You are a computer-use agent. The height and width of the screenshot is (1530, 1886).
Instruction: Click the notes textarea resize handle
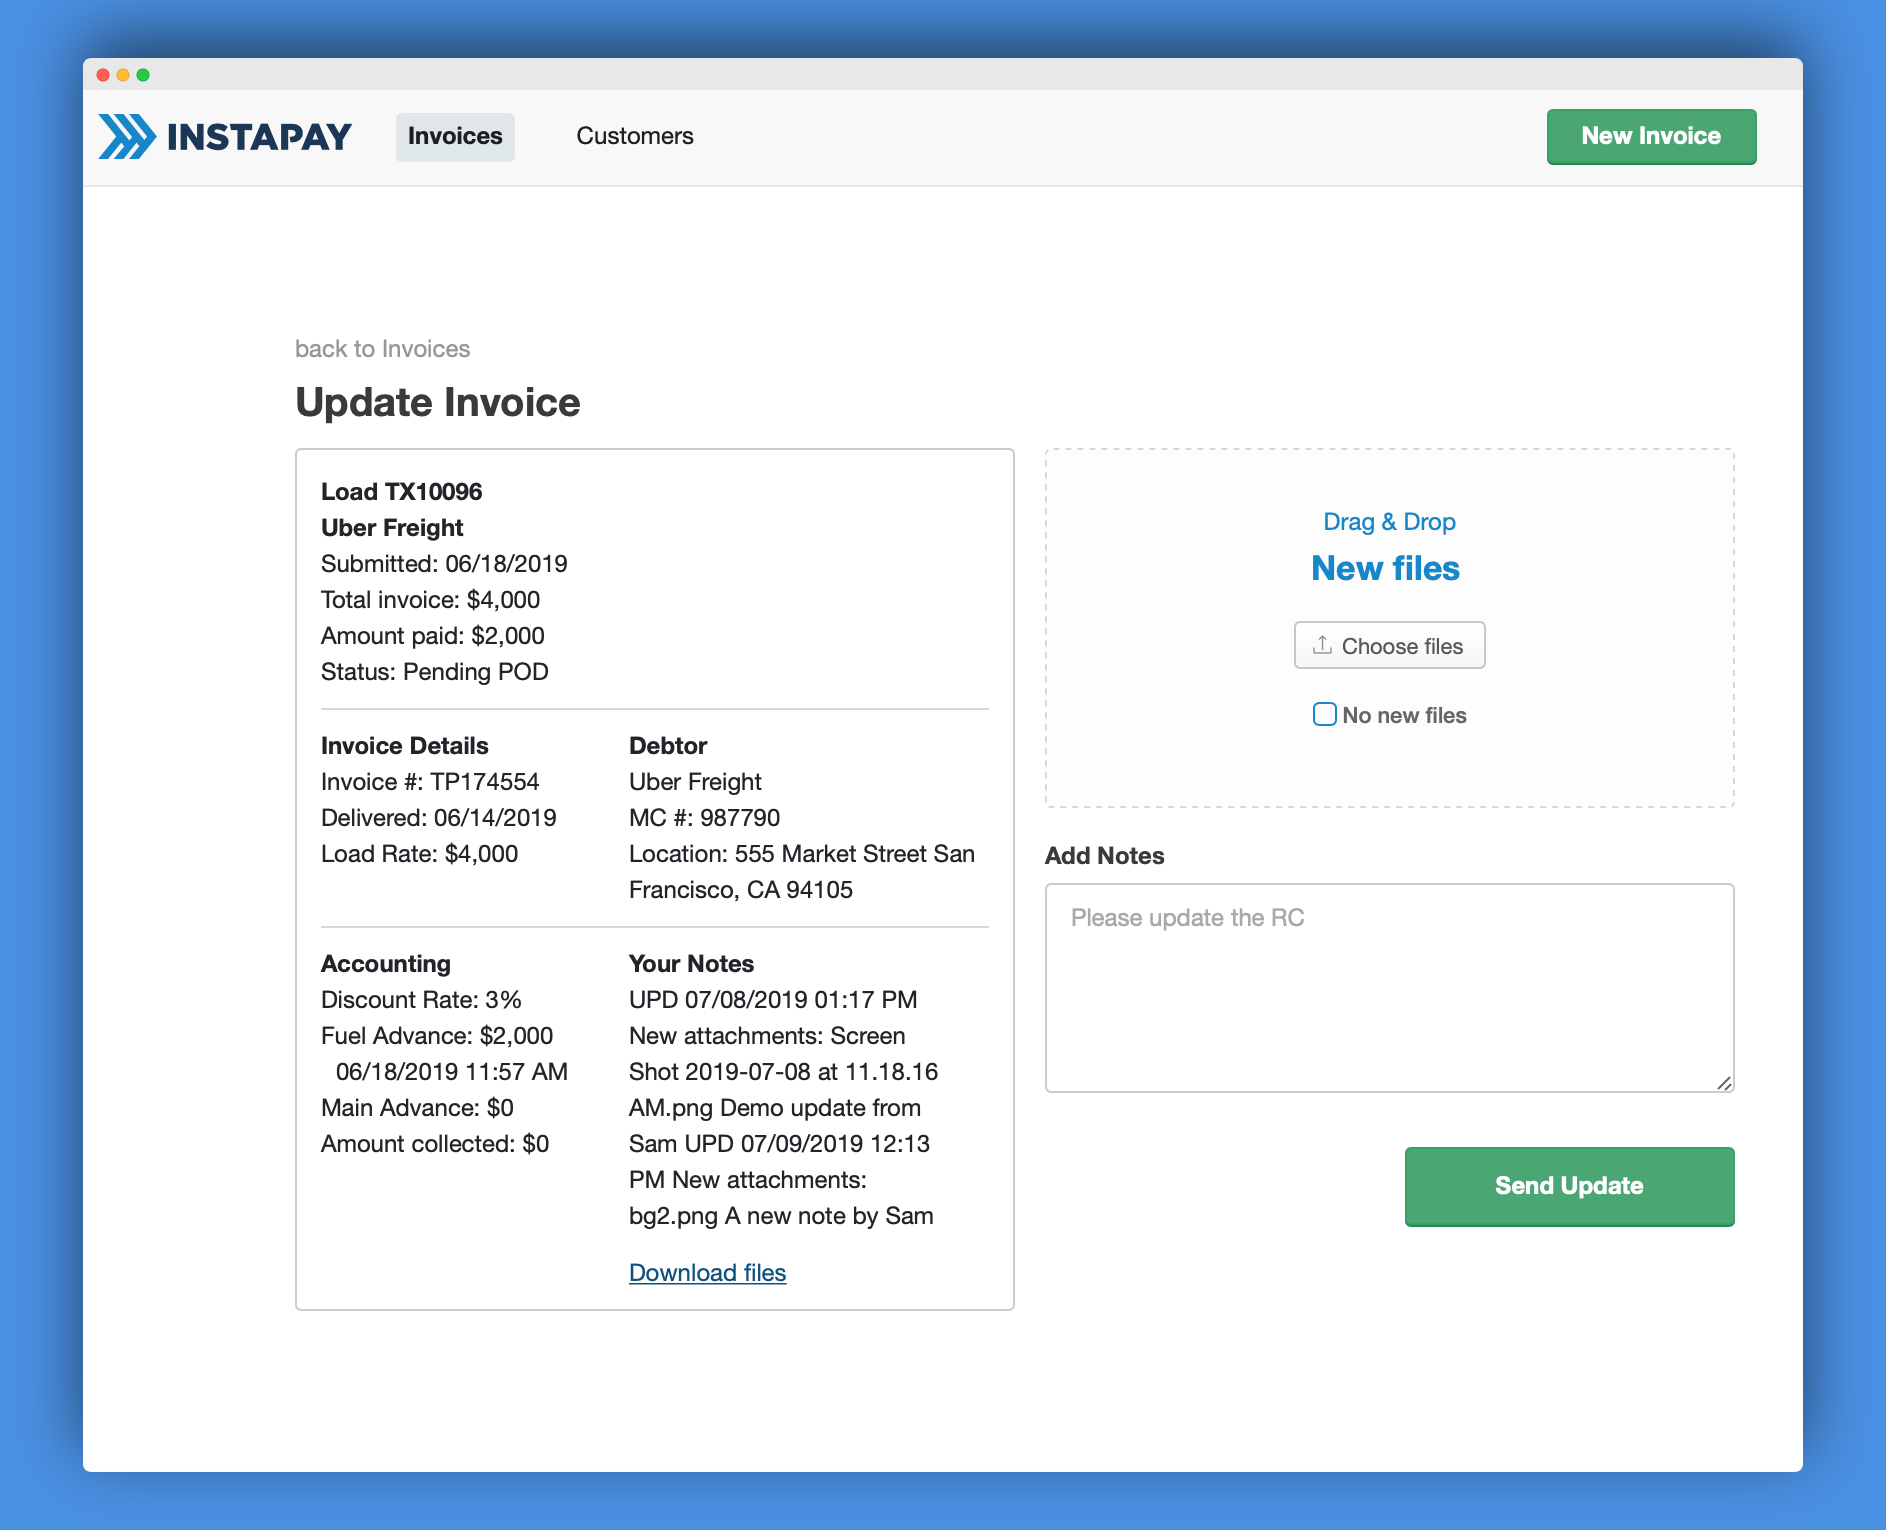tap(1724, 1082)
